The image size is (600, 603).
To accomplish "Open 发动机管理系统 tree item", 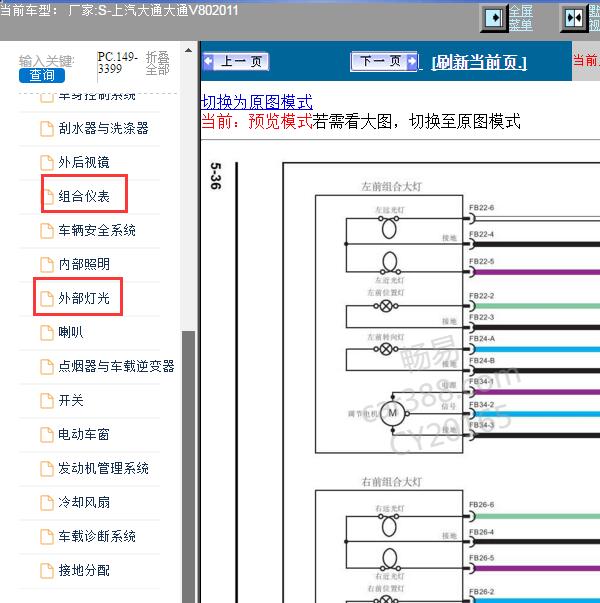I will (x=103, y=468).
